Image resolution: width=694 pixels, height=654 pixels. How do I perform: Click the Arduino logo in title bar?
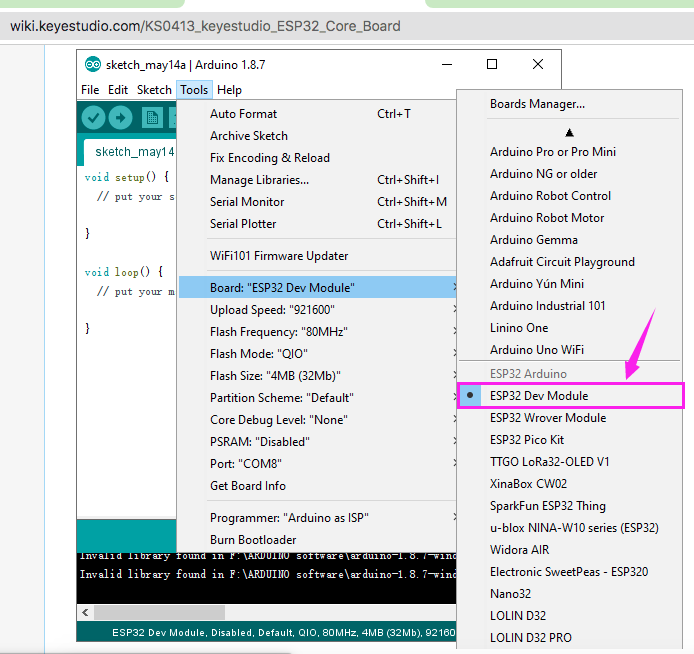pos(93,65)
